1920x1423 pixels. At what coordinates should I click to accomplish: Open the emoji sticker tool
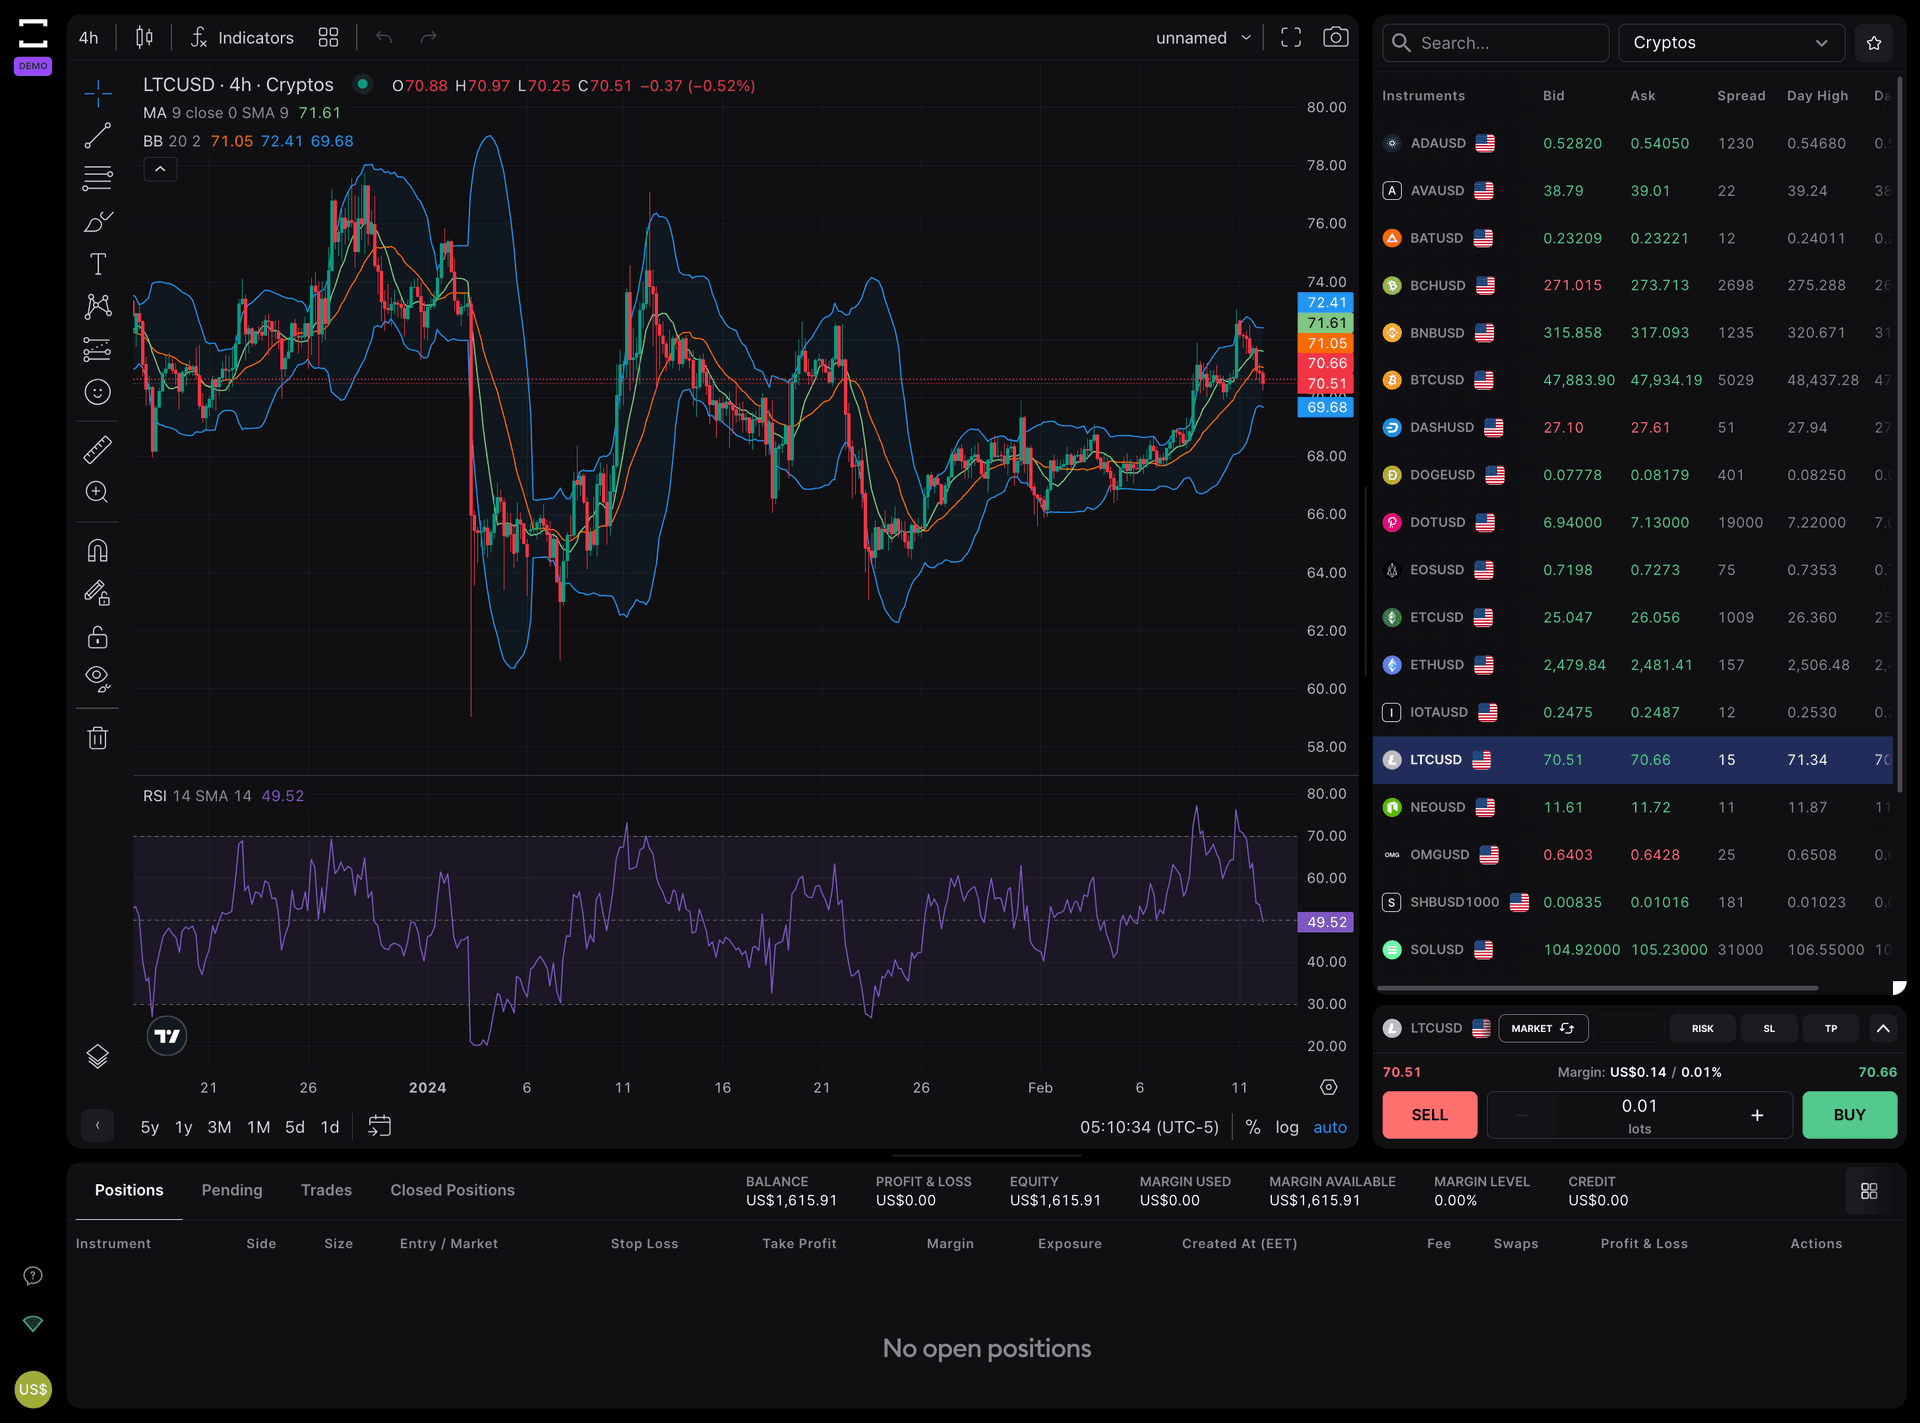[x=97, y=392]
